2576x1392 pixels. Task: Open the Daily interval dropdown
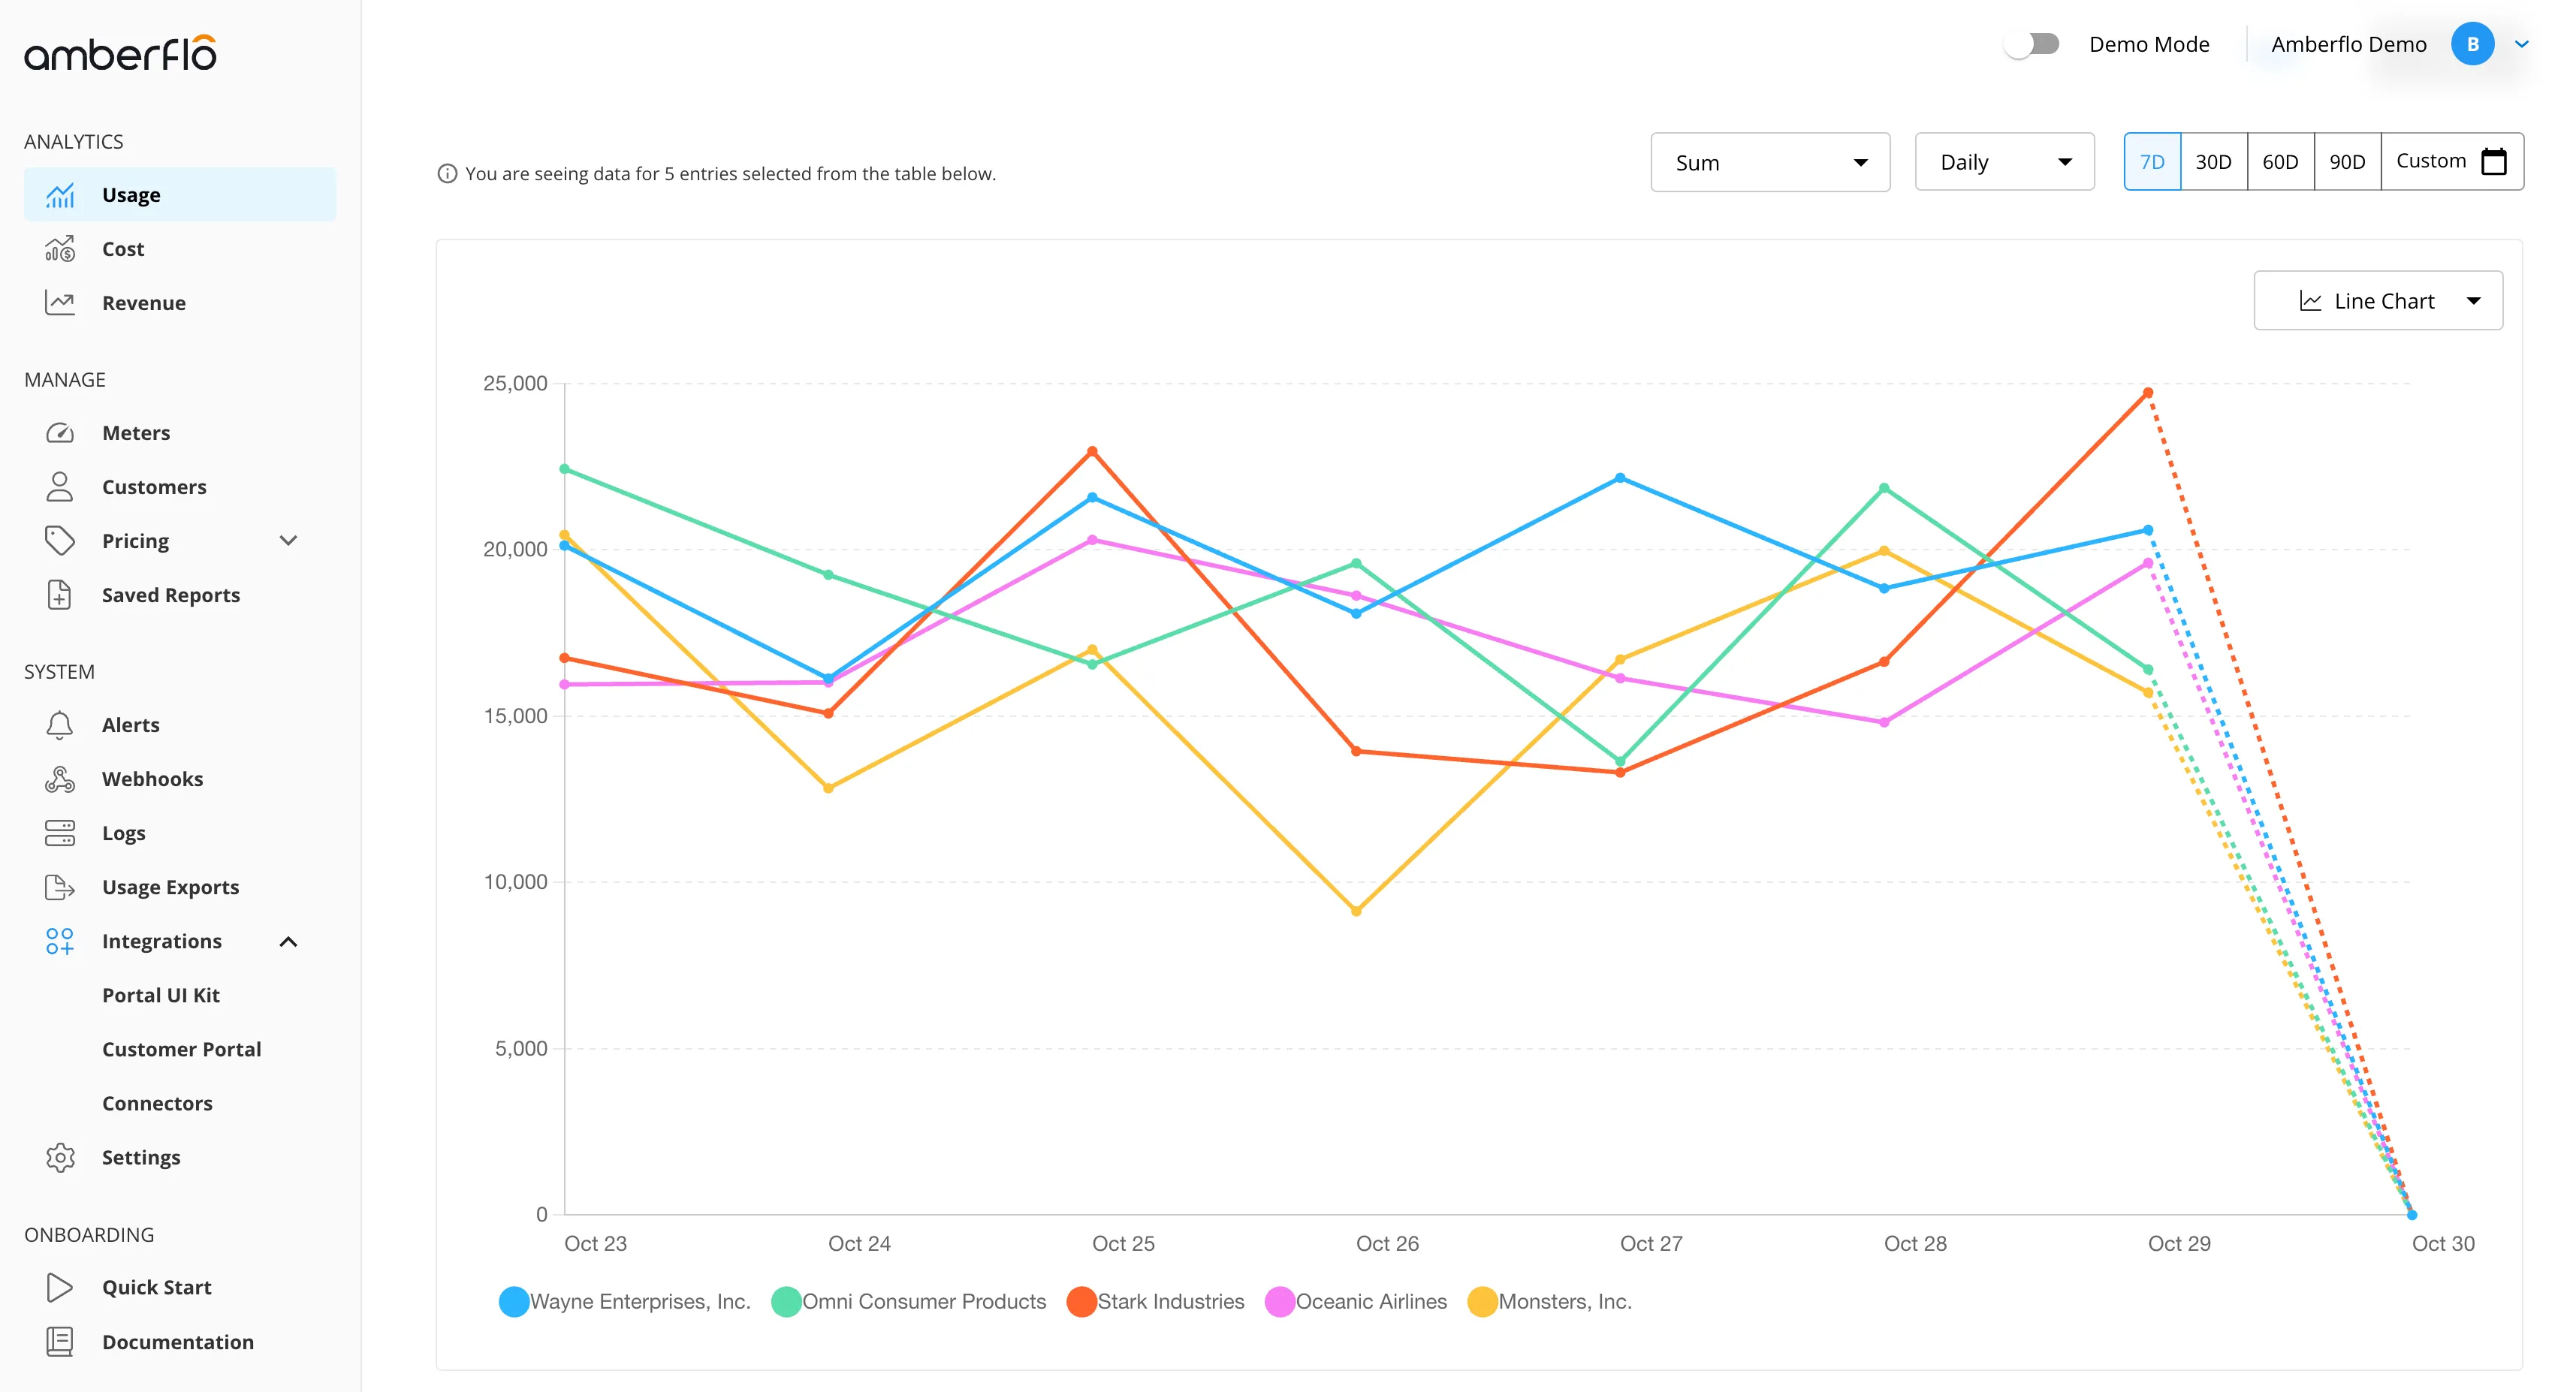(x=2004, y=162)
